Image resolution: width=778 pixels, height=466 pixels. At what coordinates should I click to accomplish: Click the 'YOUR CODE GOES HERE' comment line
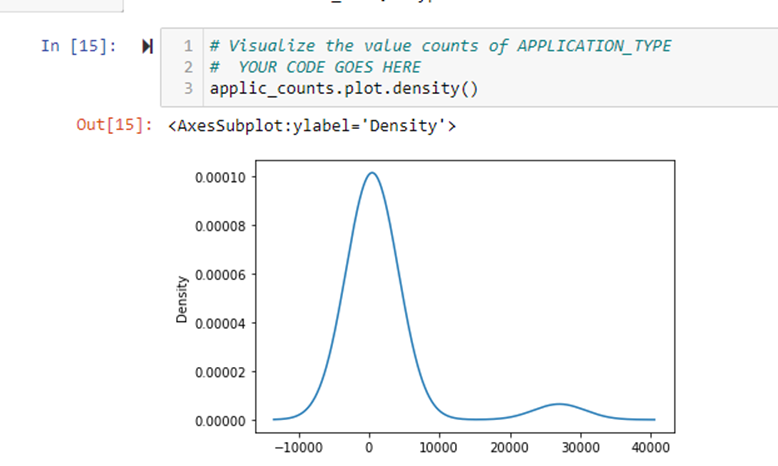pos(315,67)
